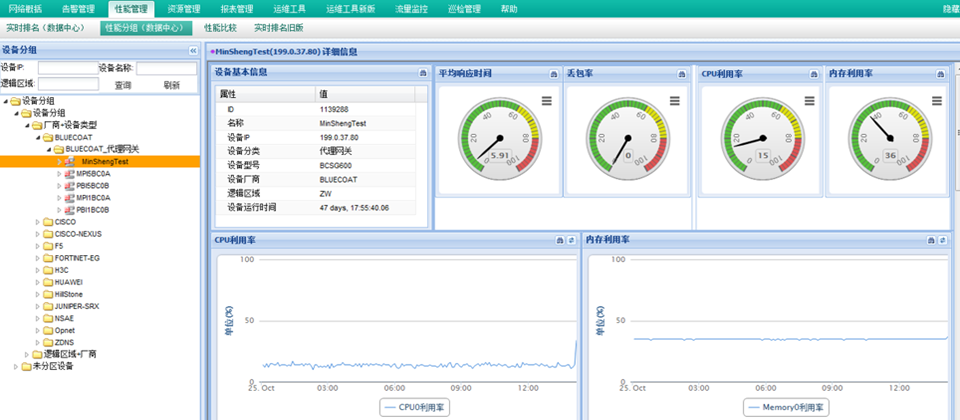Focus the 设备IP input field
Image resolution: width=960 pixels, height=420 pixels.
(x=68, y=68)
